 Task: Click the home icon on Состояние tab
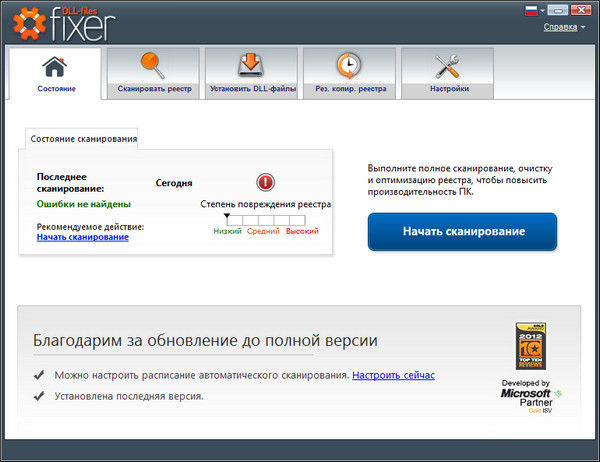(54, 67)
